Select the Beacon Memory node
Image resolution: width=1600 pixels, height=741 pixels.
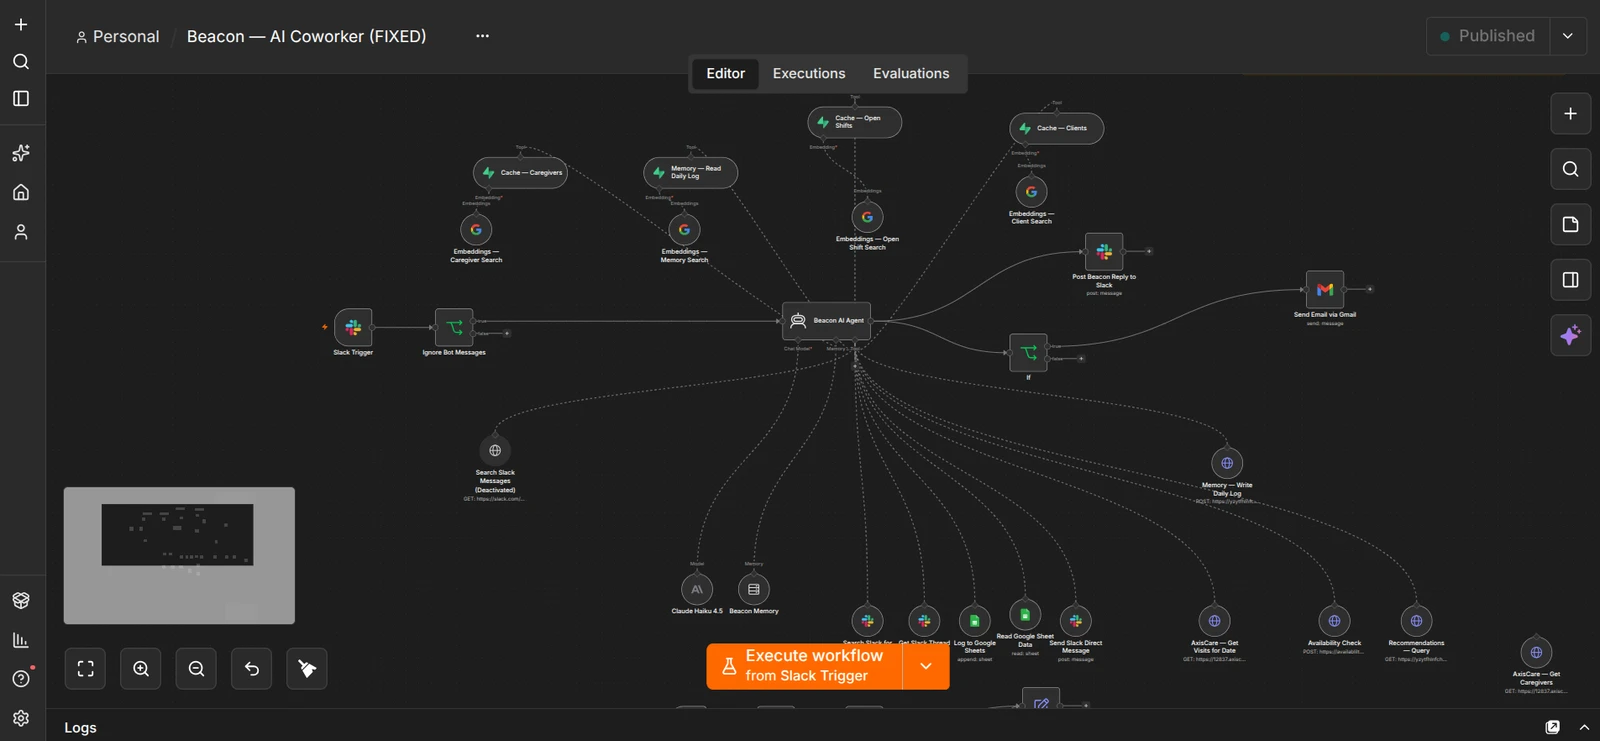[x=754, y=590]
